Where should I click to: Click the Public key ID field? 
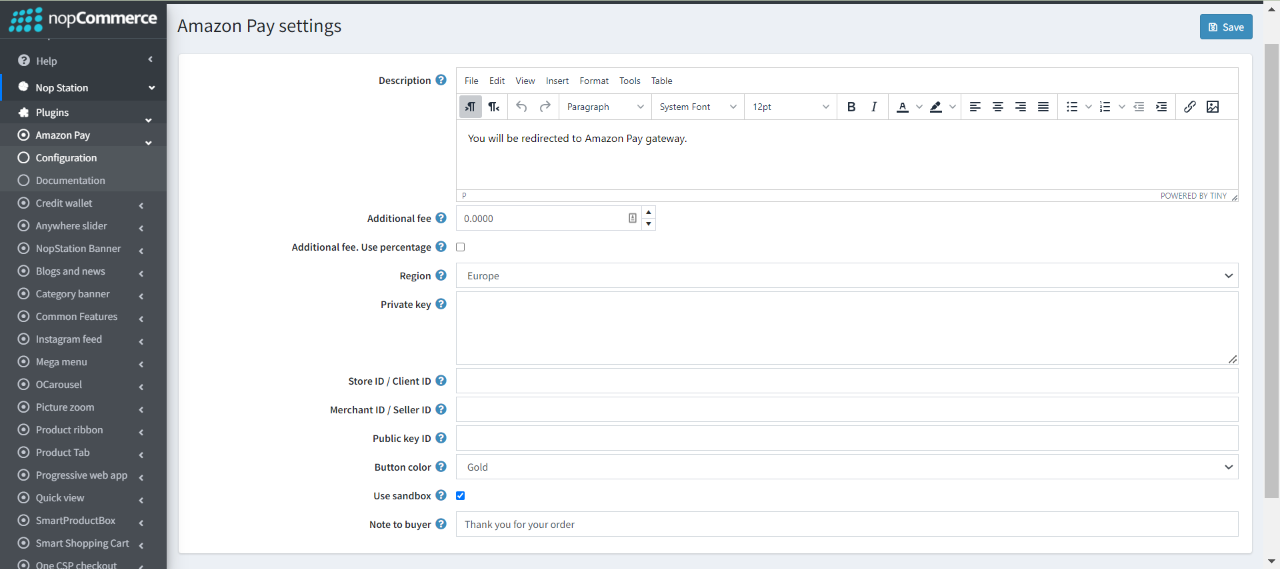tap(847, 438)
